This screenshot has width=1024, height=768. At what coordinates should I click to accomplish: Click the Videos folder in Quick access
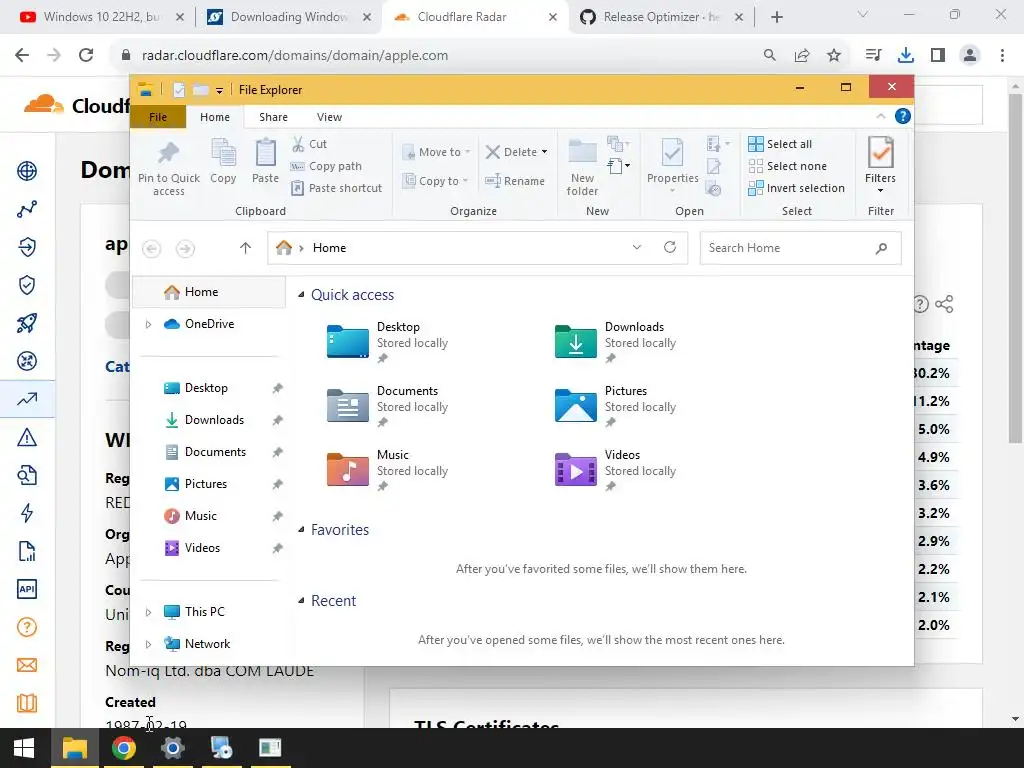(616, 470)
